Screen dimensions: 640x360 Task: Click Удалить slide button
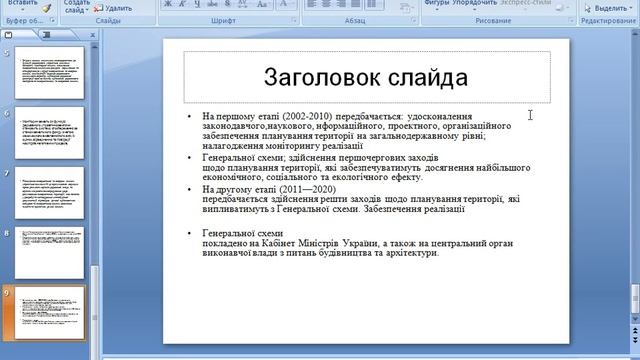point(113,8)
